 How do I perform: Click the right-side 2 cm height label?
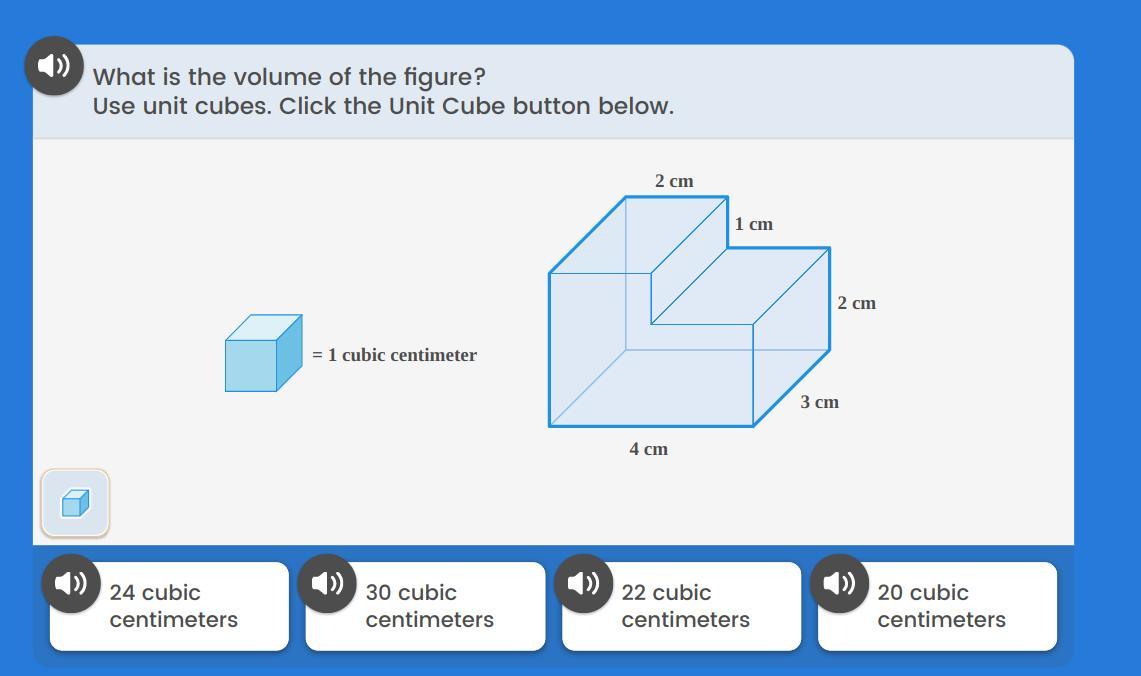coord(856,303)
